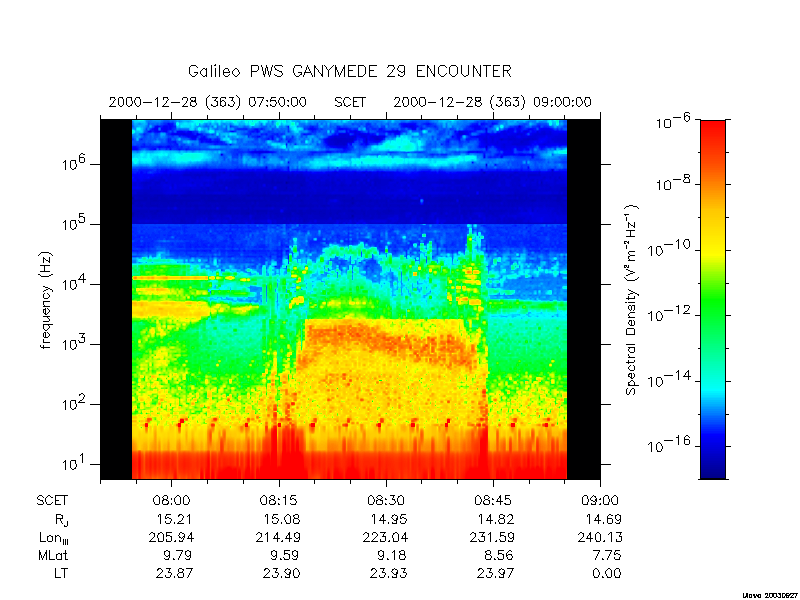Click the '08:45' time tick label
This screenshot has width=800, height=600.
(493, 501)
